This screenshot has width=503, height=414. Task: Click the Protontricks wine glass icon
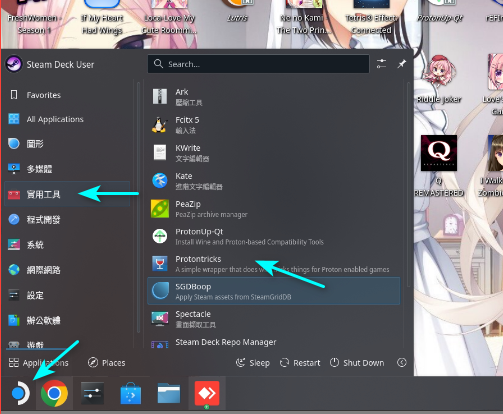pos(160,264)
